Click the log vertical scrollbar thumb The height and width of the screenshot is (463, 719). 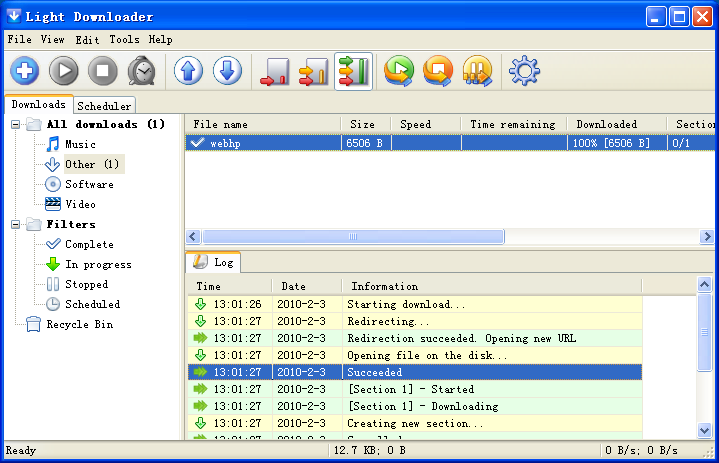(x=704, y=332)
